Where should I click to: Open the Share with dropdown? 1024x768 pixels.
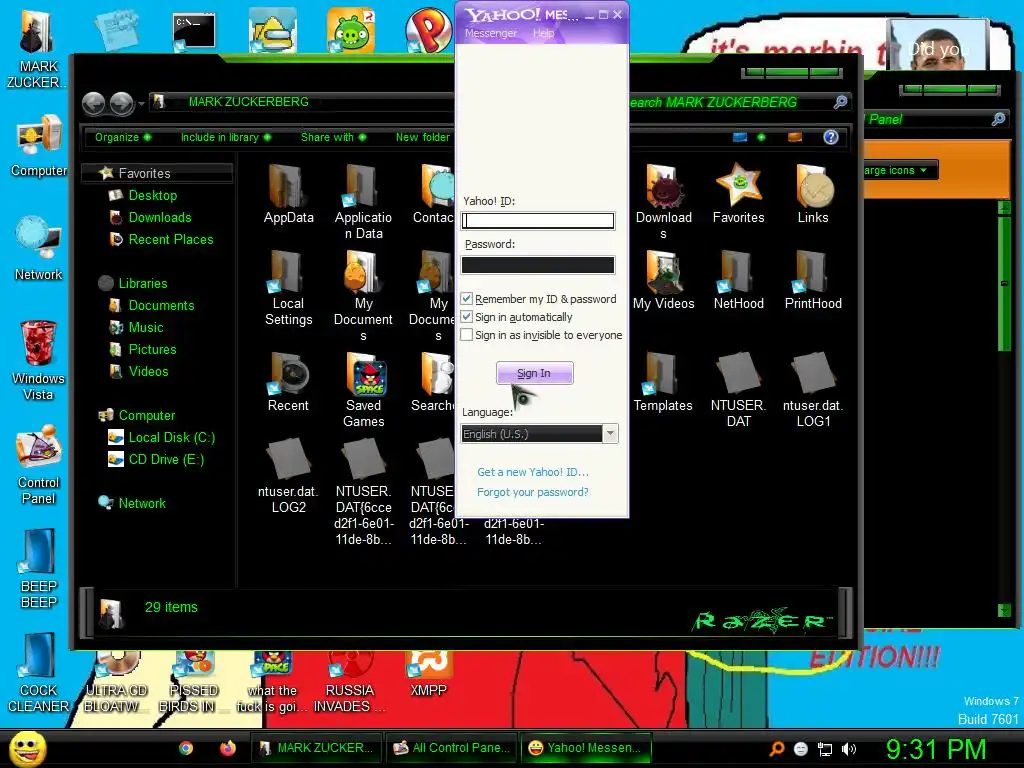coord(333,137)
